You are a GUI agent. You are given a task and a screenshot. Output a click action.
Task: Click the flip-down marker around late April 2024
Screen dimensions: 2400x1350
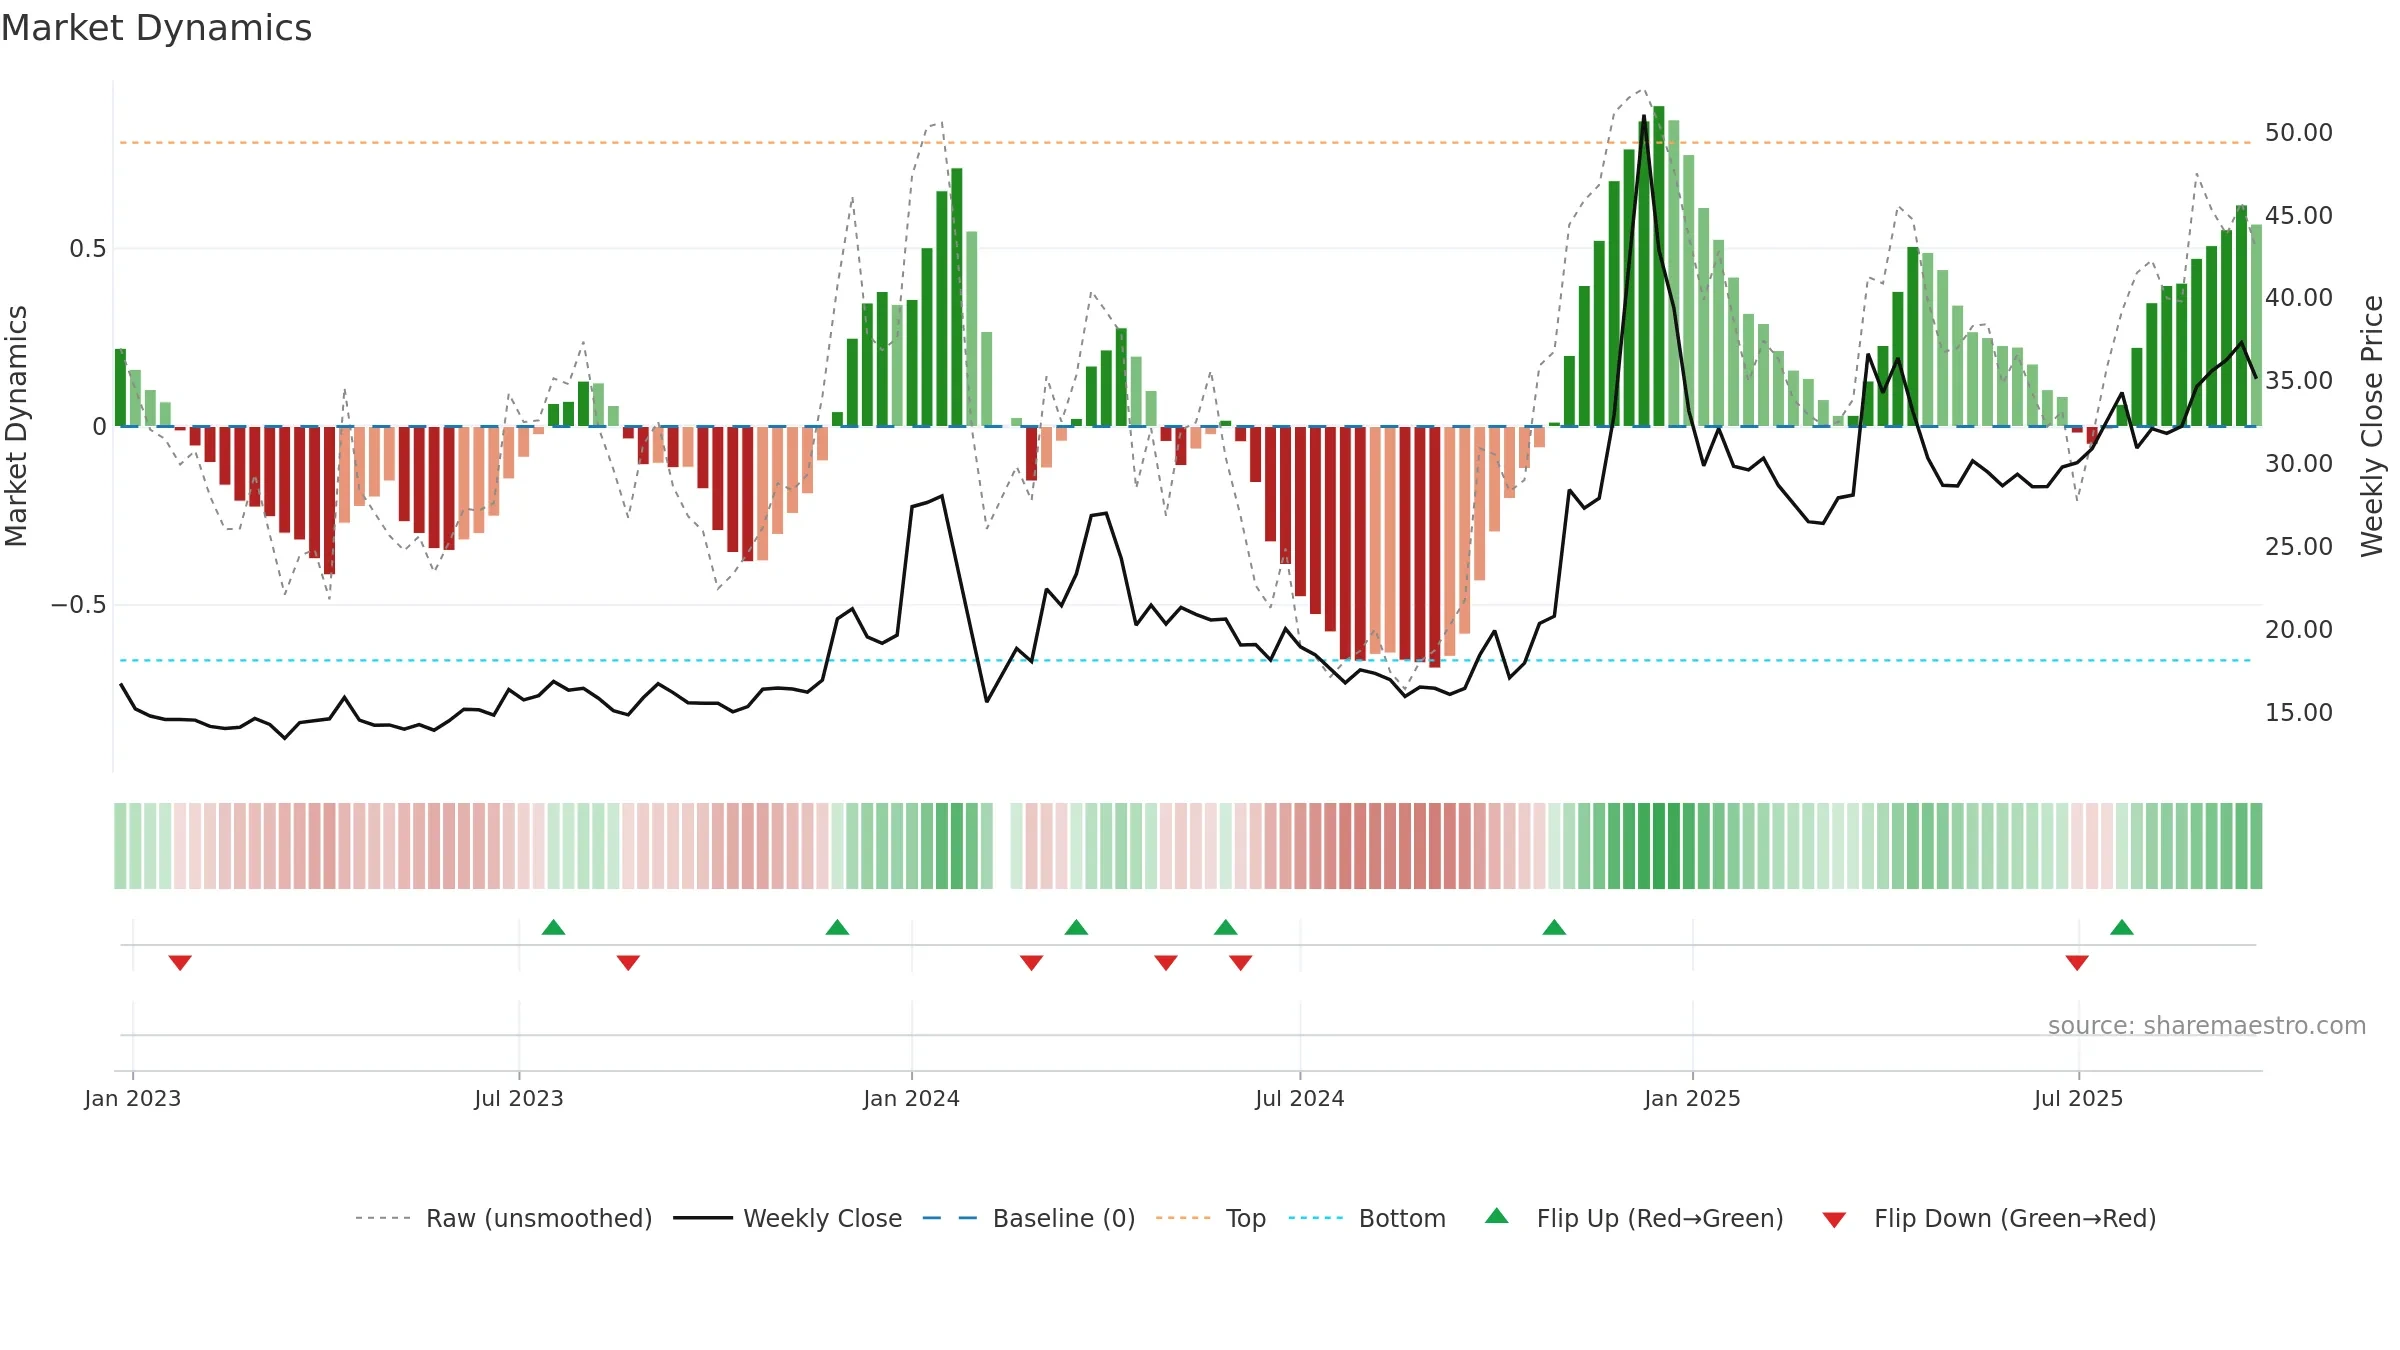(x=1166, y=962)
